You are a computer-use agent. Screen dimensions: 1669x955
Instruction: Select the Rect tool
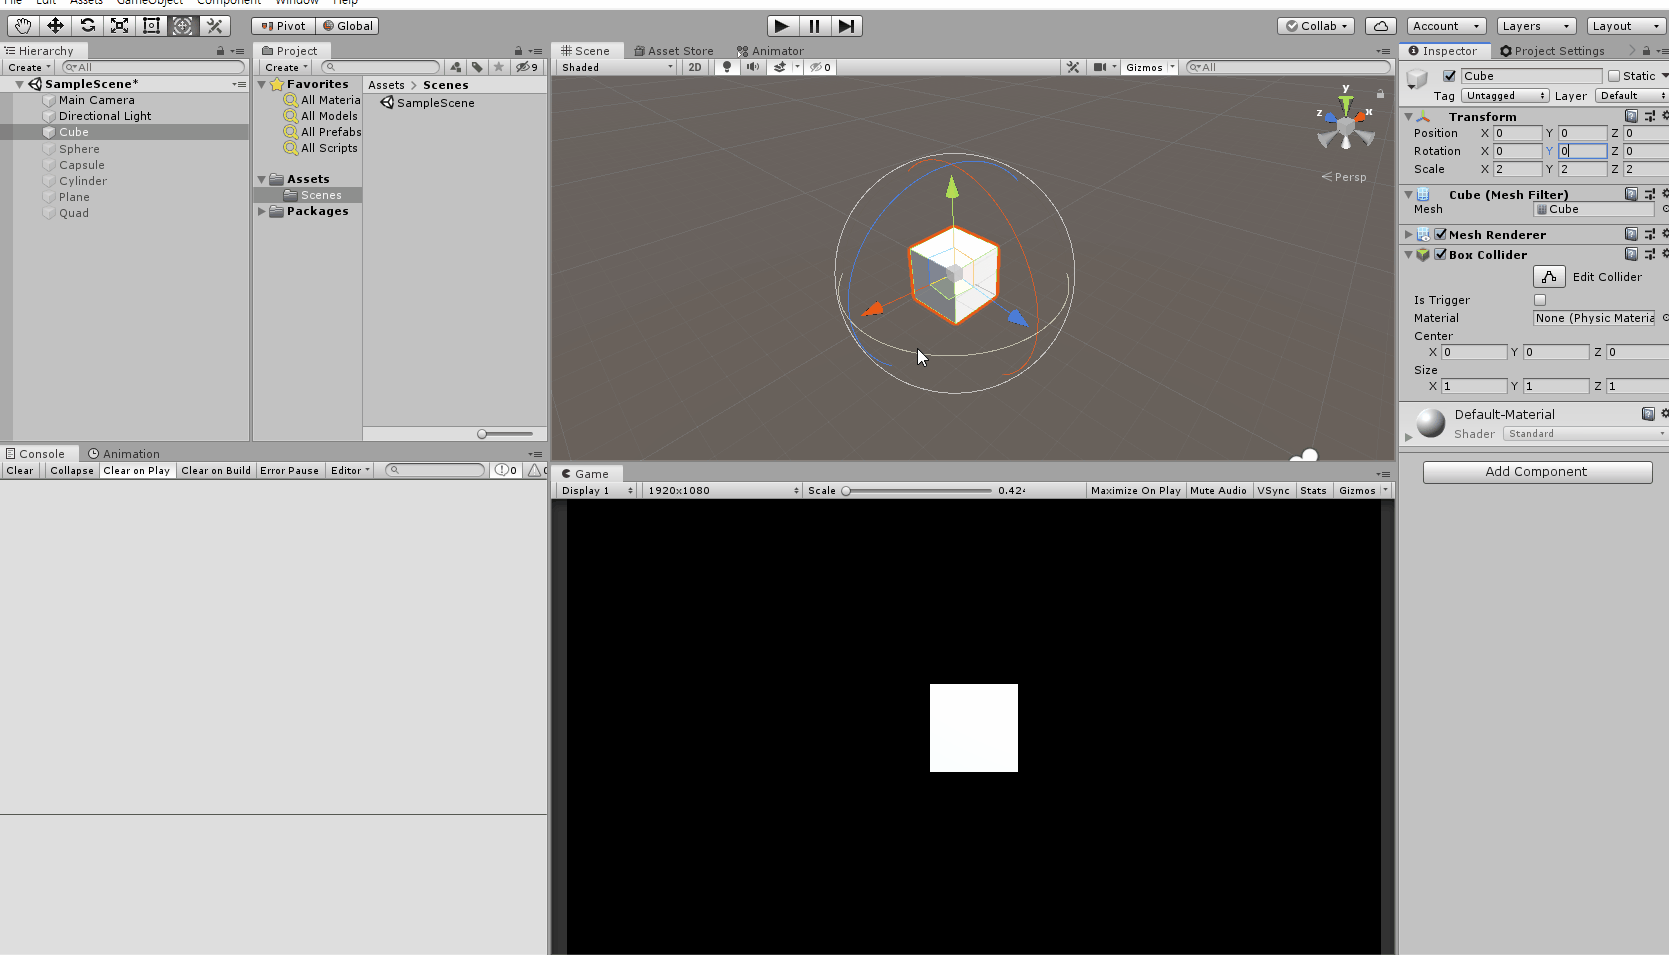tap(151, 26)
